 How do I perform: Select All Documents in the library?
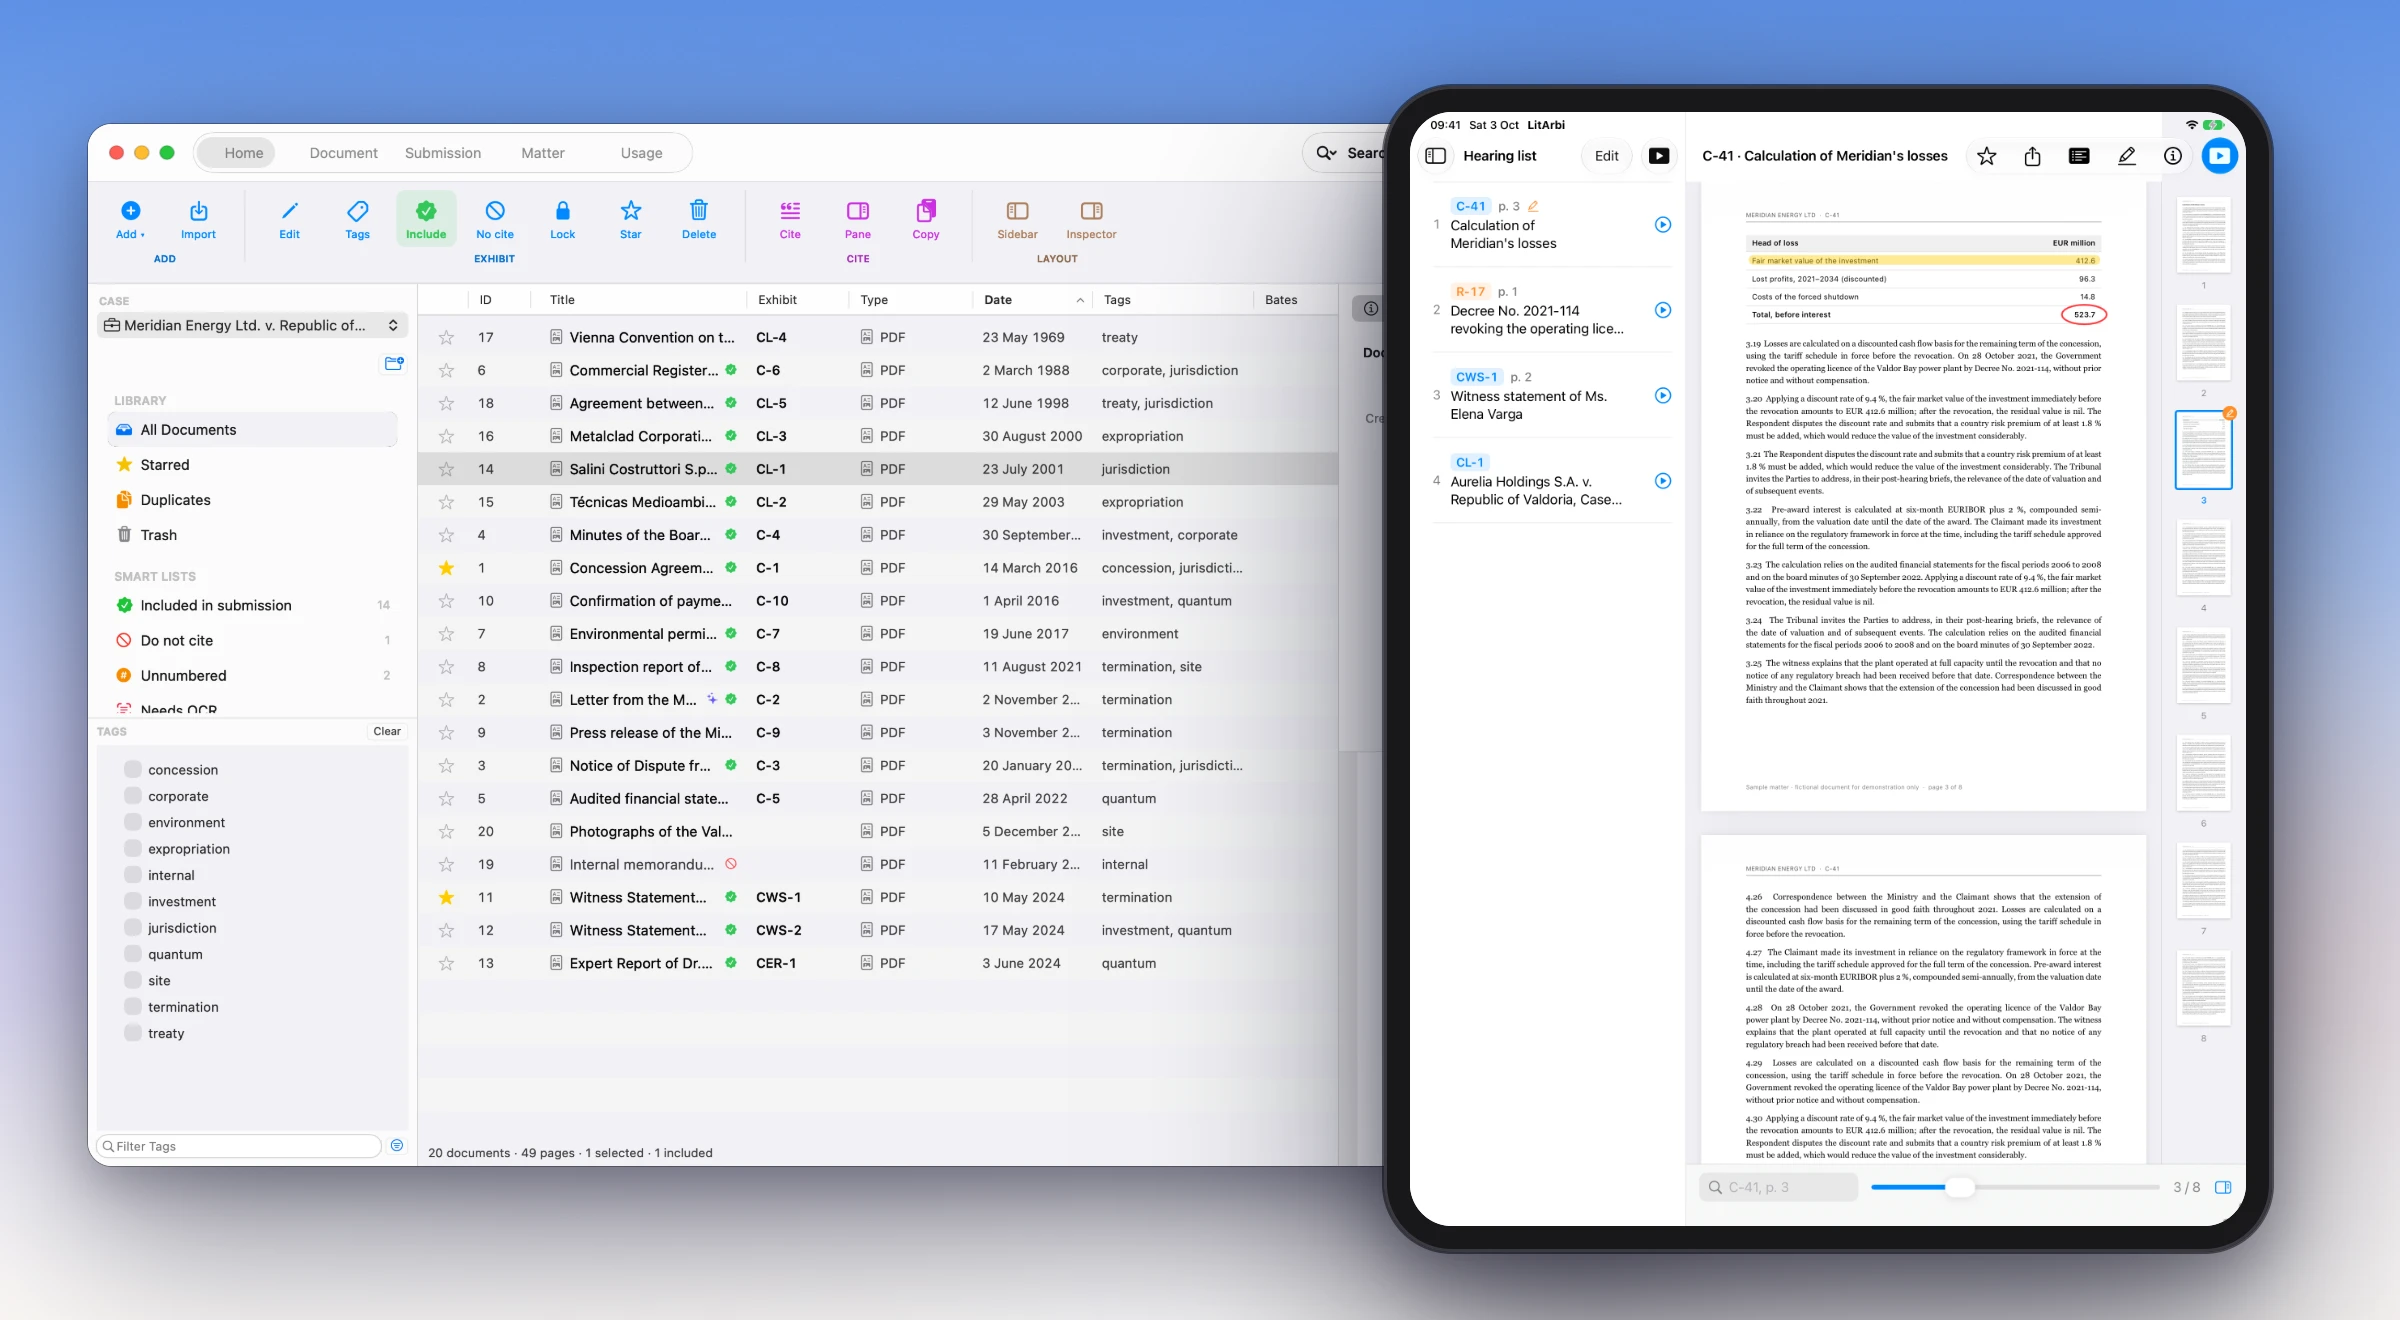tap(252, 430)
